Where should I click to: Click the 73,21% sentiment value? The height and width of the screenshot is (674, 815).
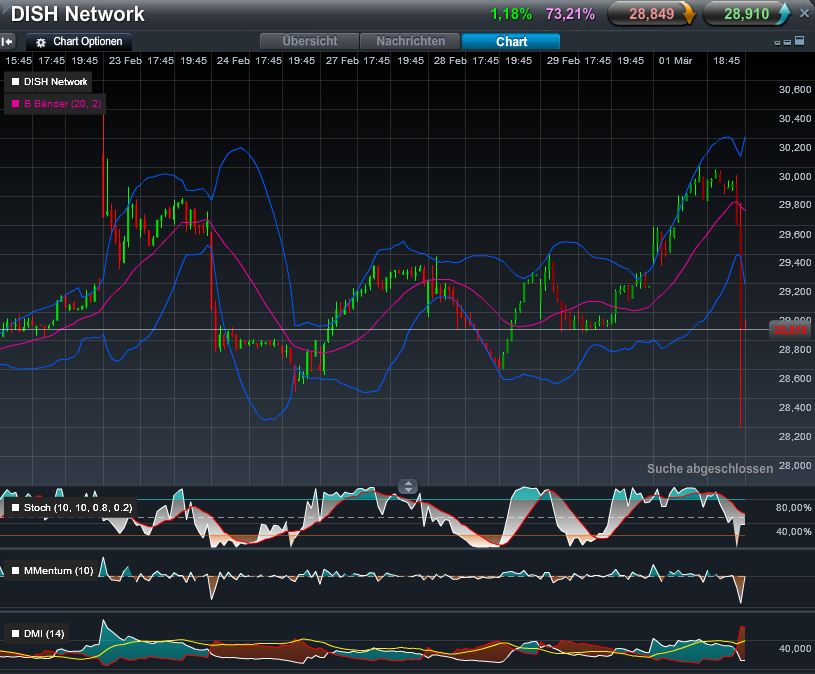coord(570,14)
